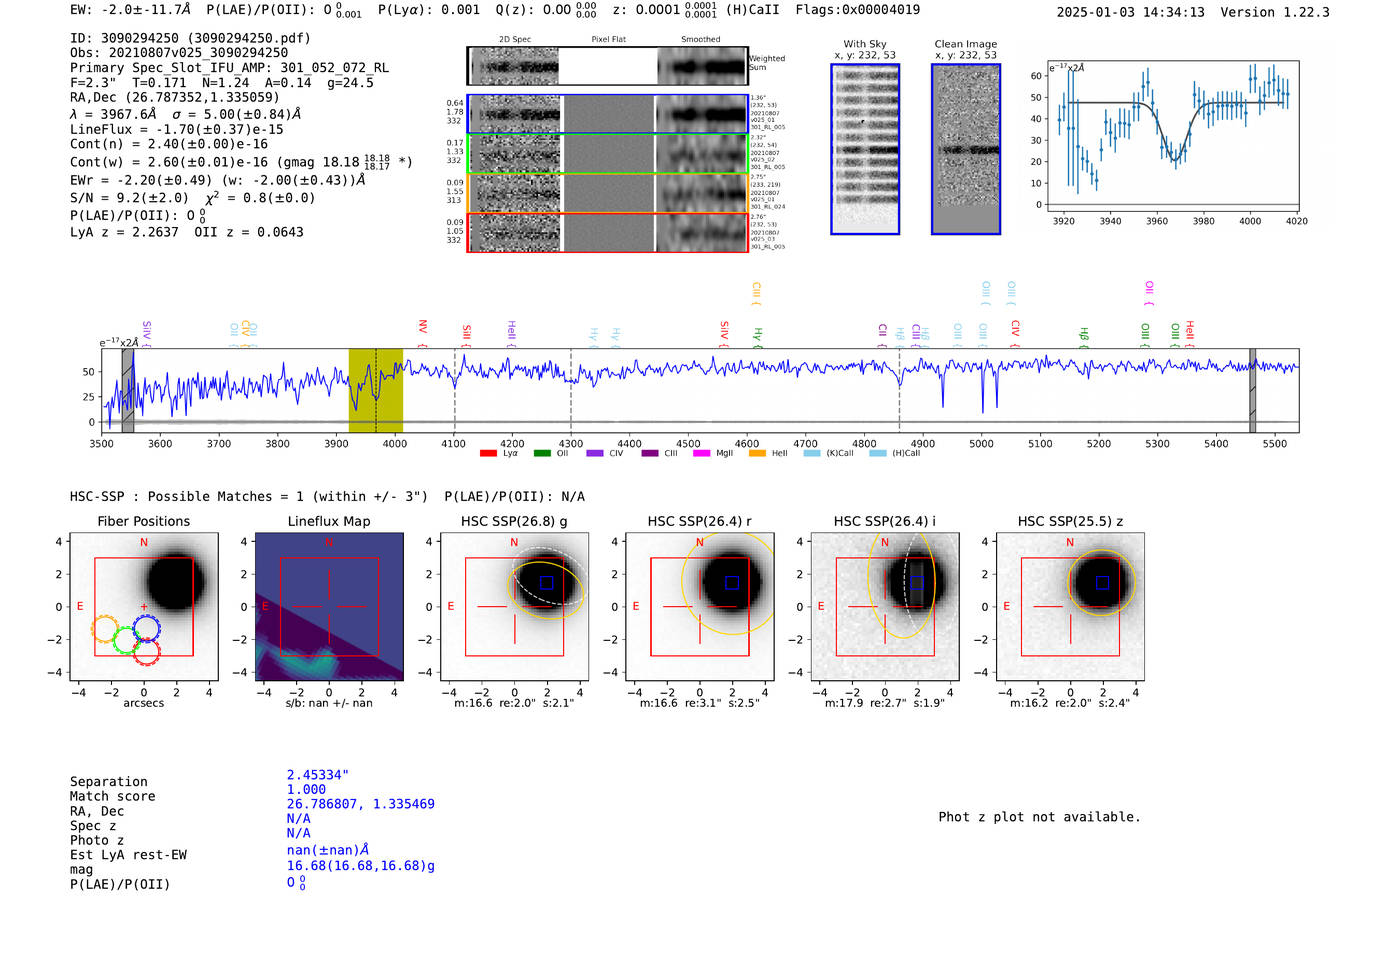The width and height of the screenshot is (1400, 953).
Task: Click the gray hatched band near 5460Å
Action: coord(1252,391)
